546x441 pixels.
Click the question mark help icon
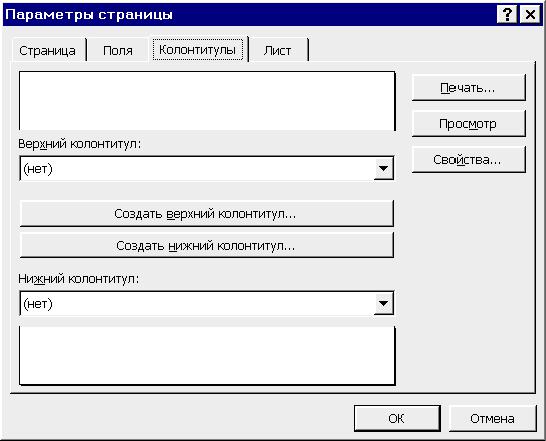click(x=507, y=15)
